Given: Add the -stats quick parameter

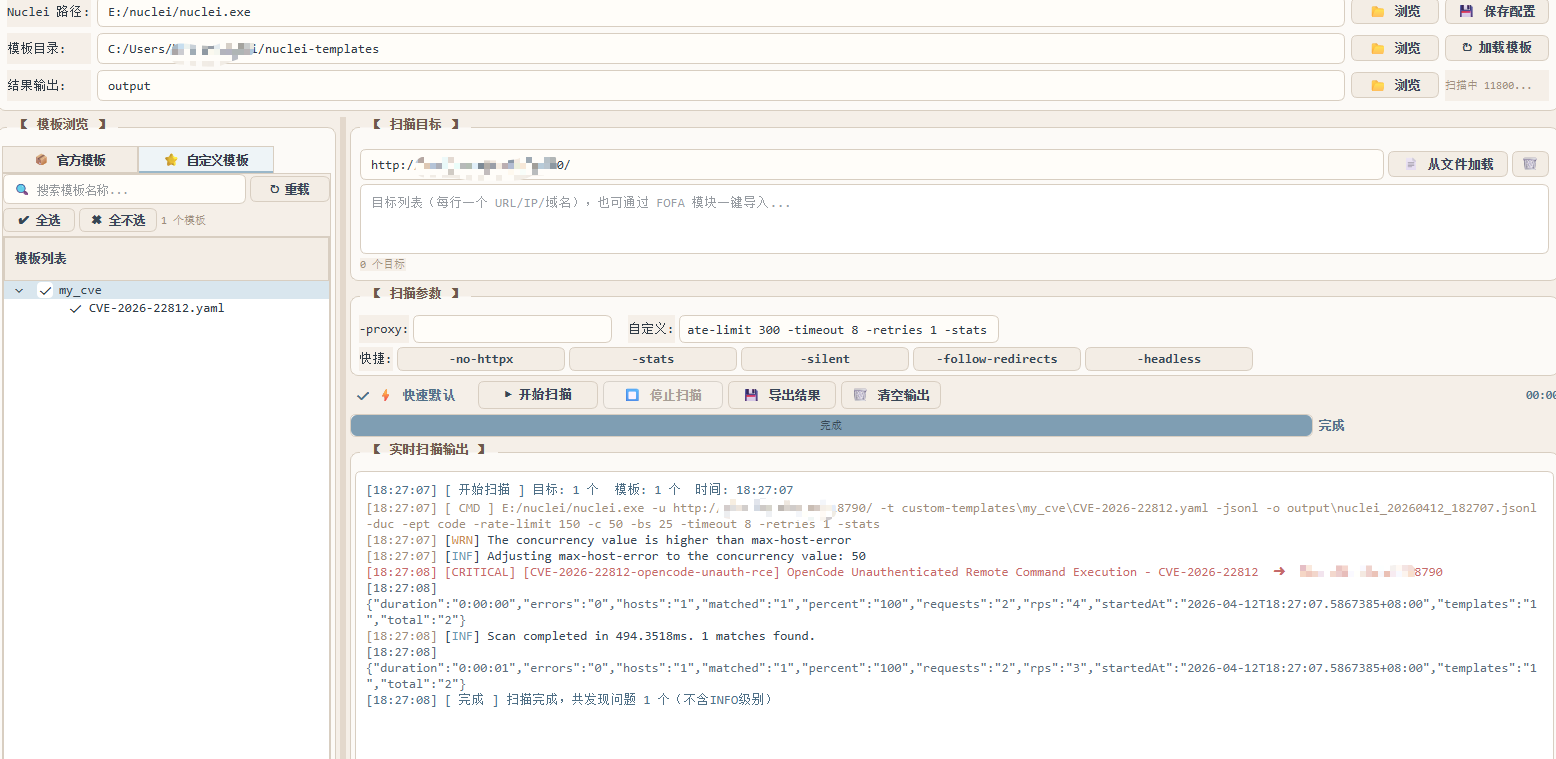Looking at the screenshot, I should [653, 359].
